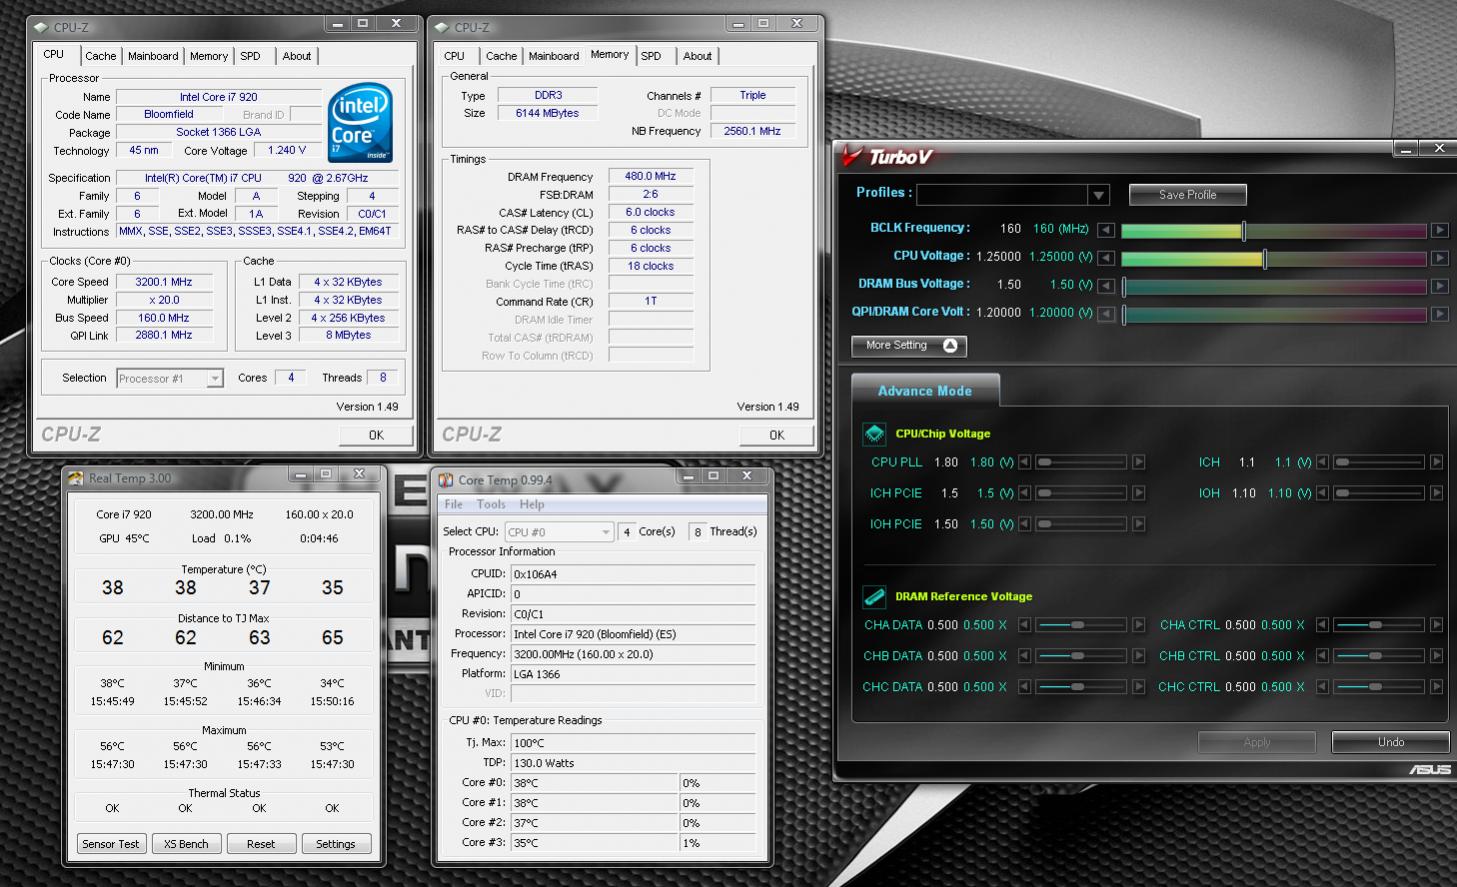1457x887 pixels.
Task: Click Tj. Max 100°C field in Core Temp
Action: (633, 743)
